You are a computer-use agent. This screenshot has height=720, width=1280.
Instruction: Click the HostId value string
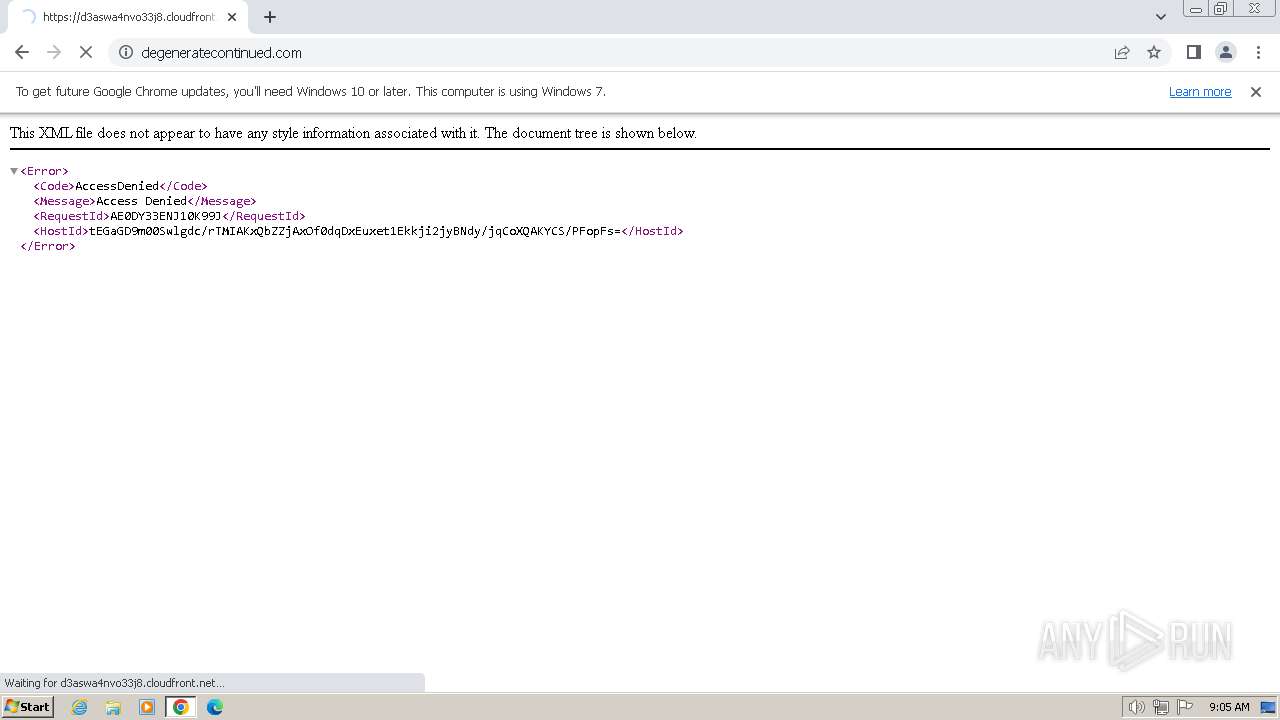[x=355, y=231]
